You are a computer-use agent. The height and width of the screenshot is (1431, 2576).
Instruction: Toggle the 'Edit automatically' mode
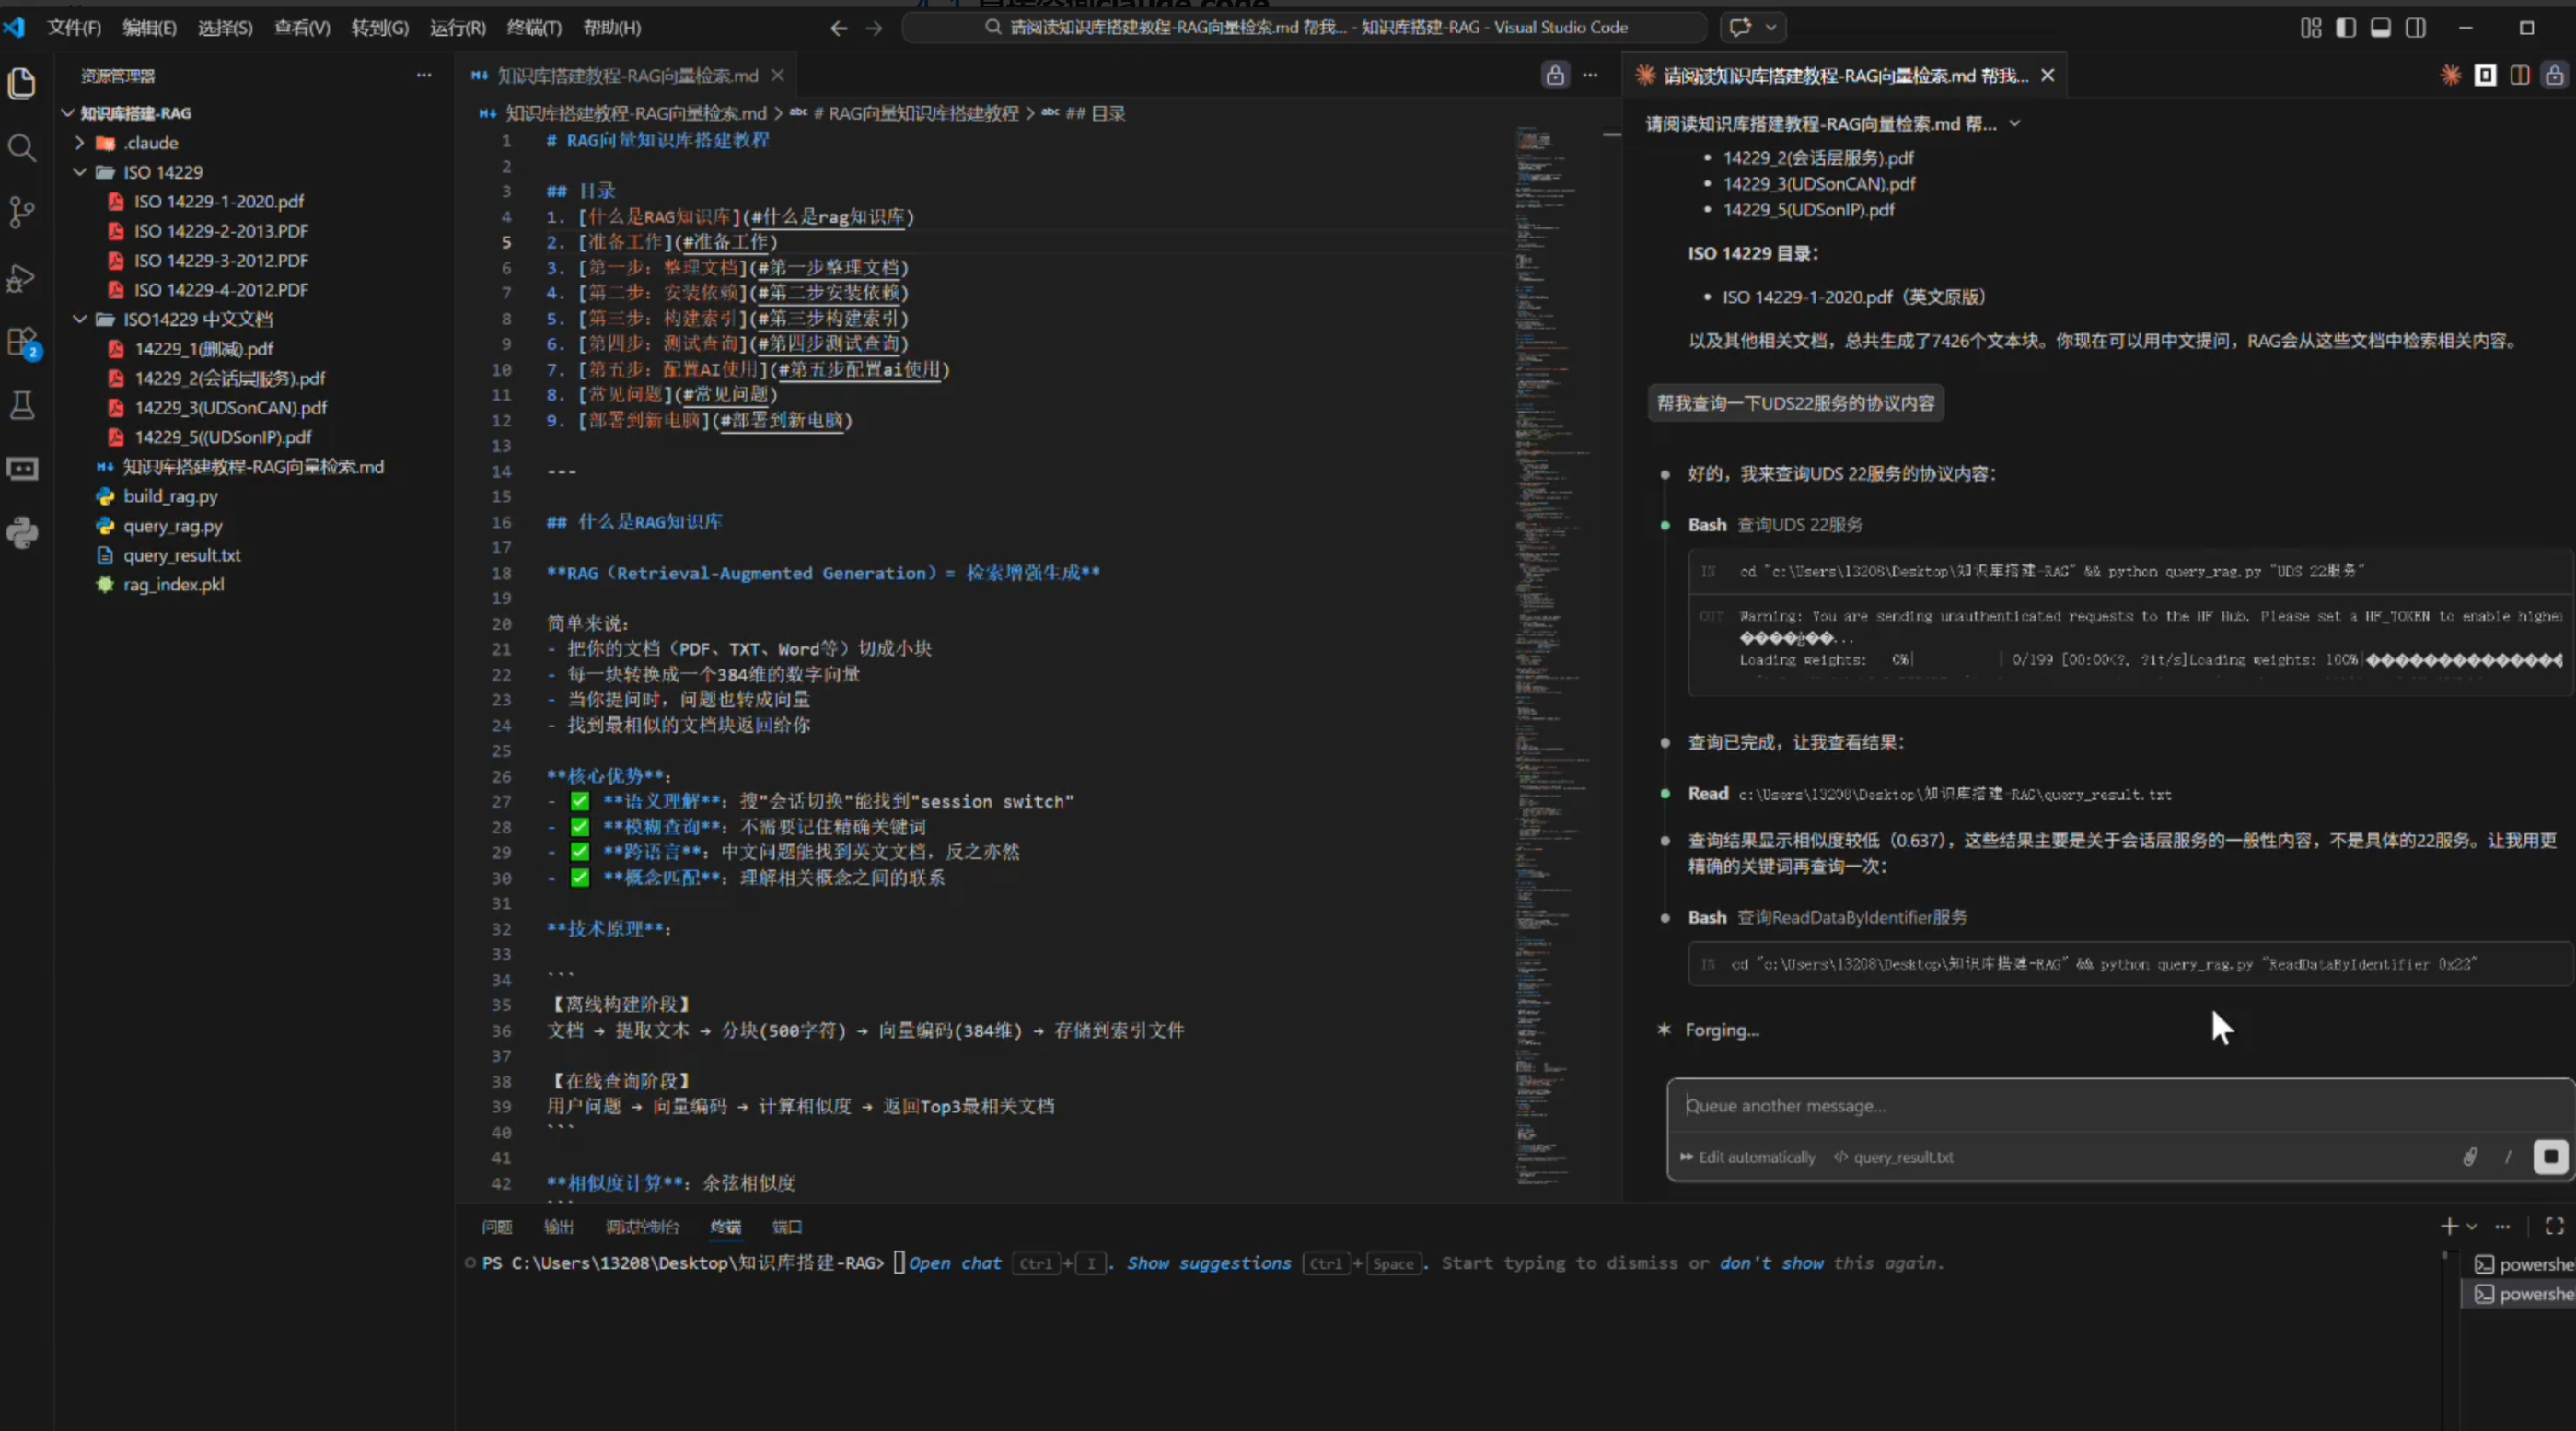point(1747,1157)
